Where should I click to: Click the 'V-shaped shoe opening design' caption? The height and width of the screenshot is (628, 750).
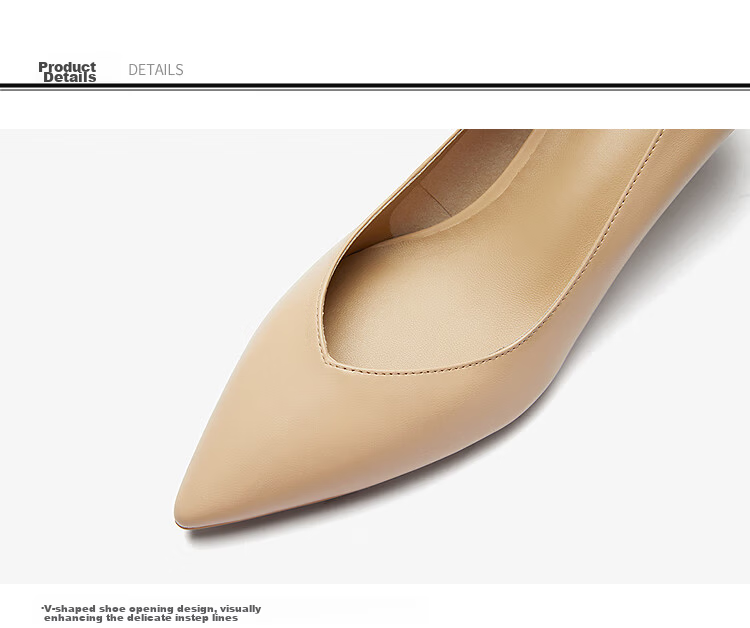point(151,613)
